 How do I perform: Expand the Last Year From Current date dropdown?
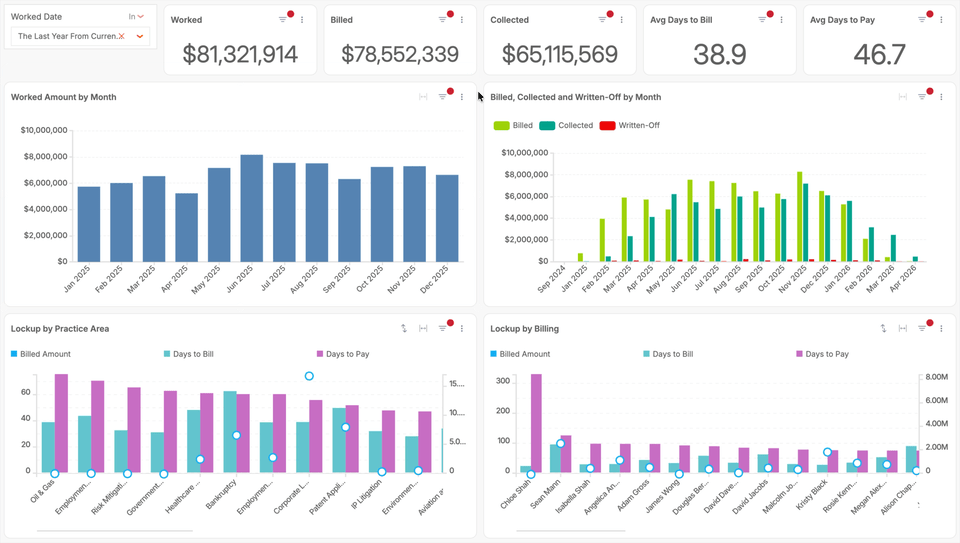[x=140, y=36]
